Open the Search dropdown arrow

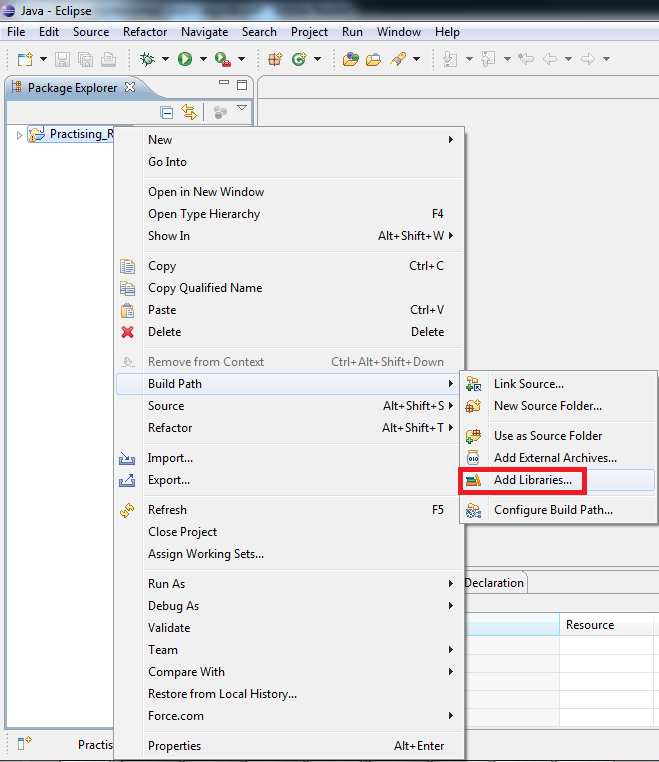416,59
